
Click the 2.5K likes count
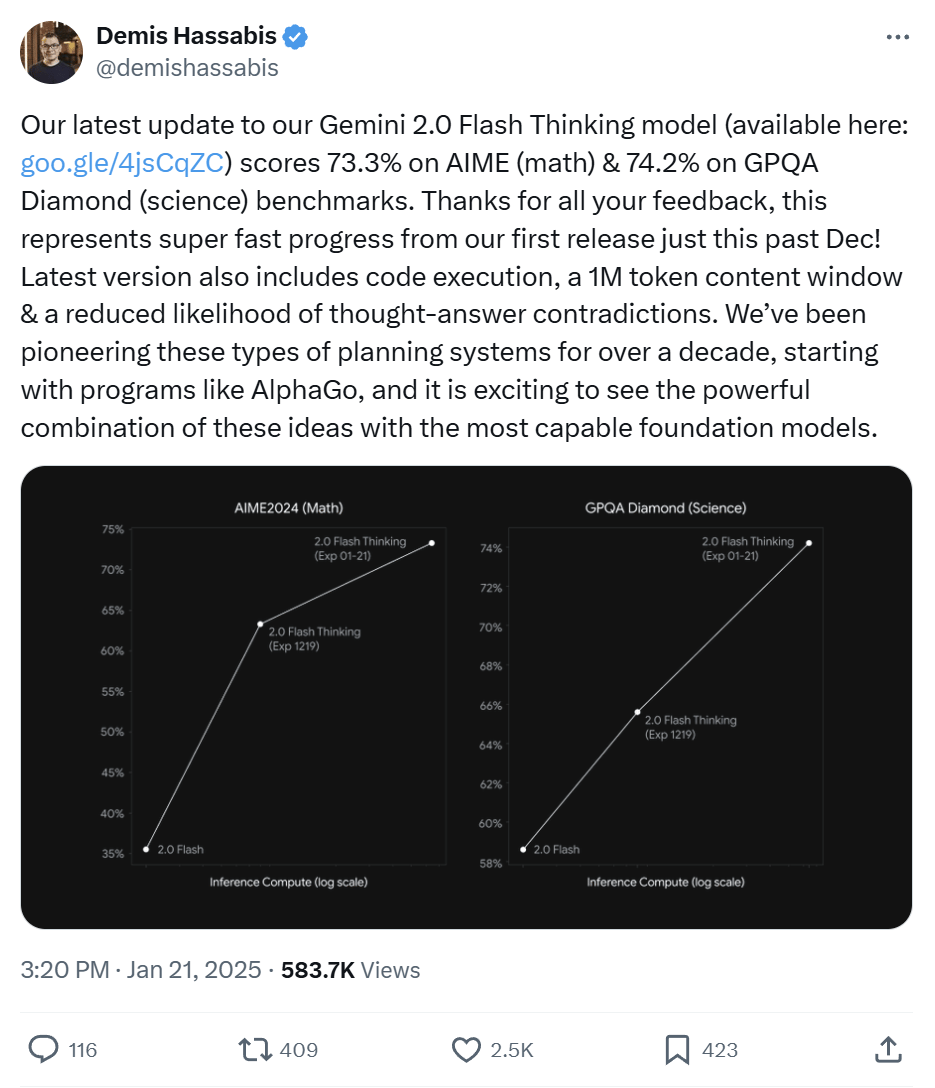512,1050
